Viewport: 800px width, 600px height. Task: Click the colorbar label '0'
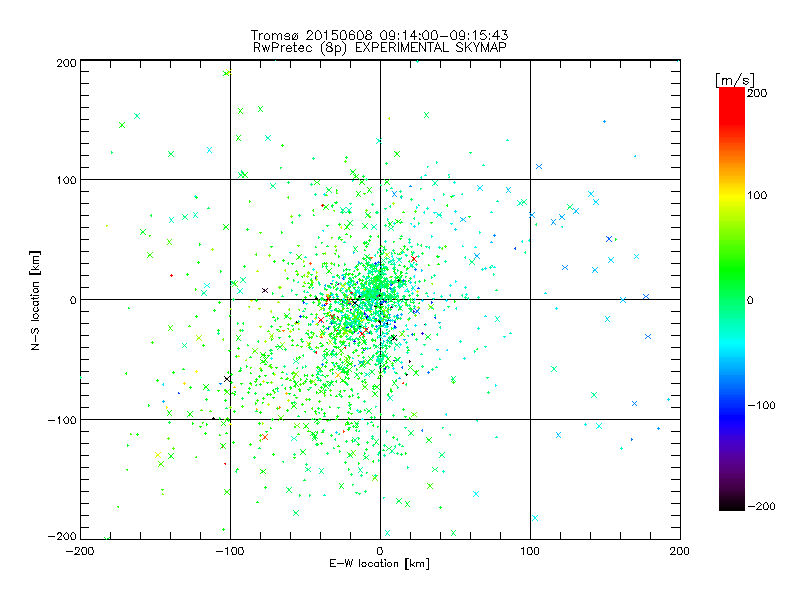coord(750,300)
